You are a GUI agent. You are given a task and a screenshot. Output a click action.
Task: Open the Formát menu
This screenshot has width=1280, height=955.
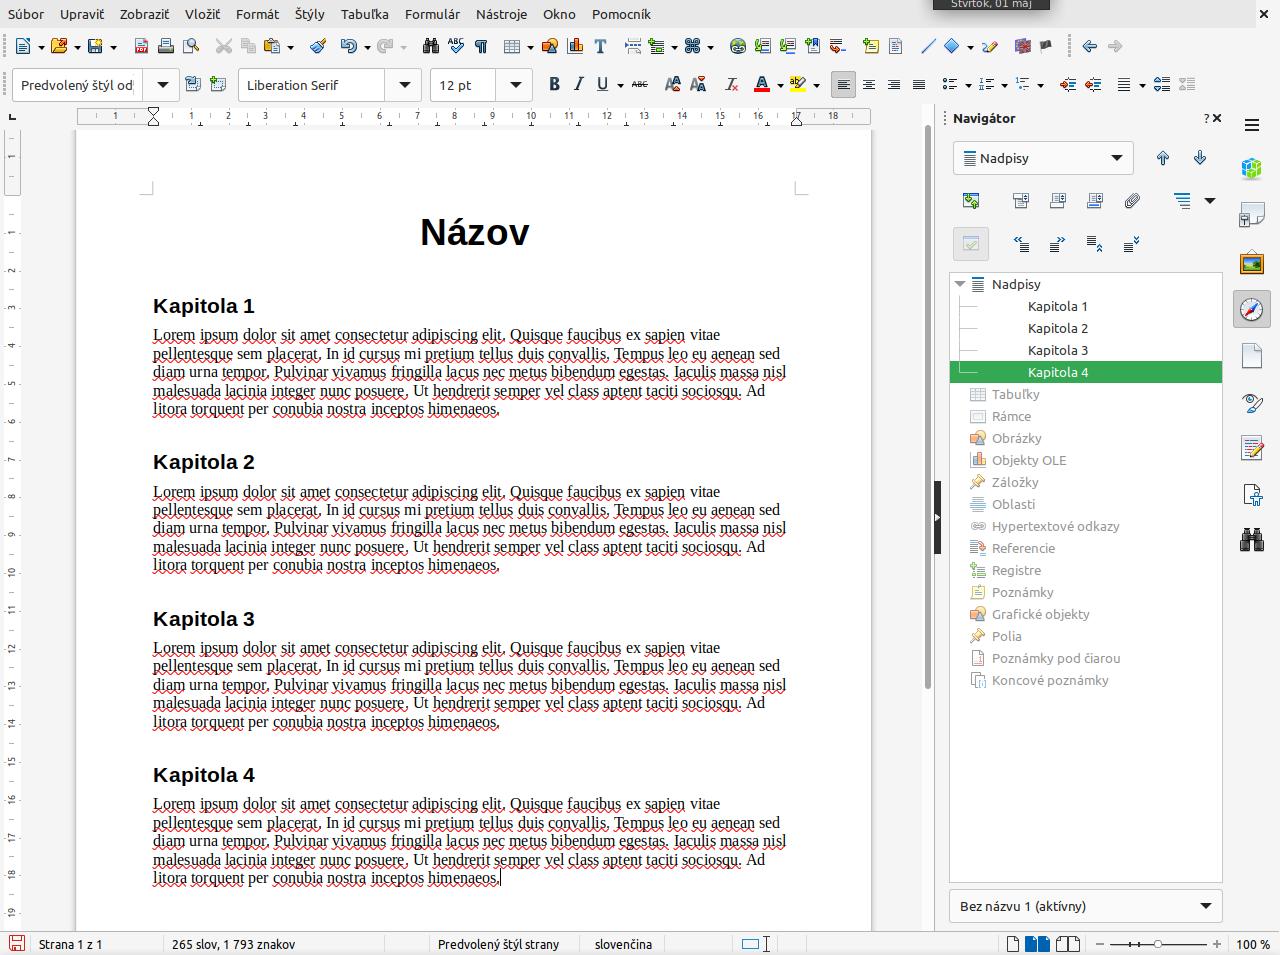(x=258, y=14)
